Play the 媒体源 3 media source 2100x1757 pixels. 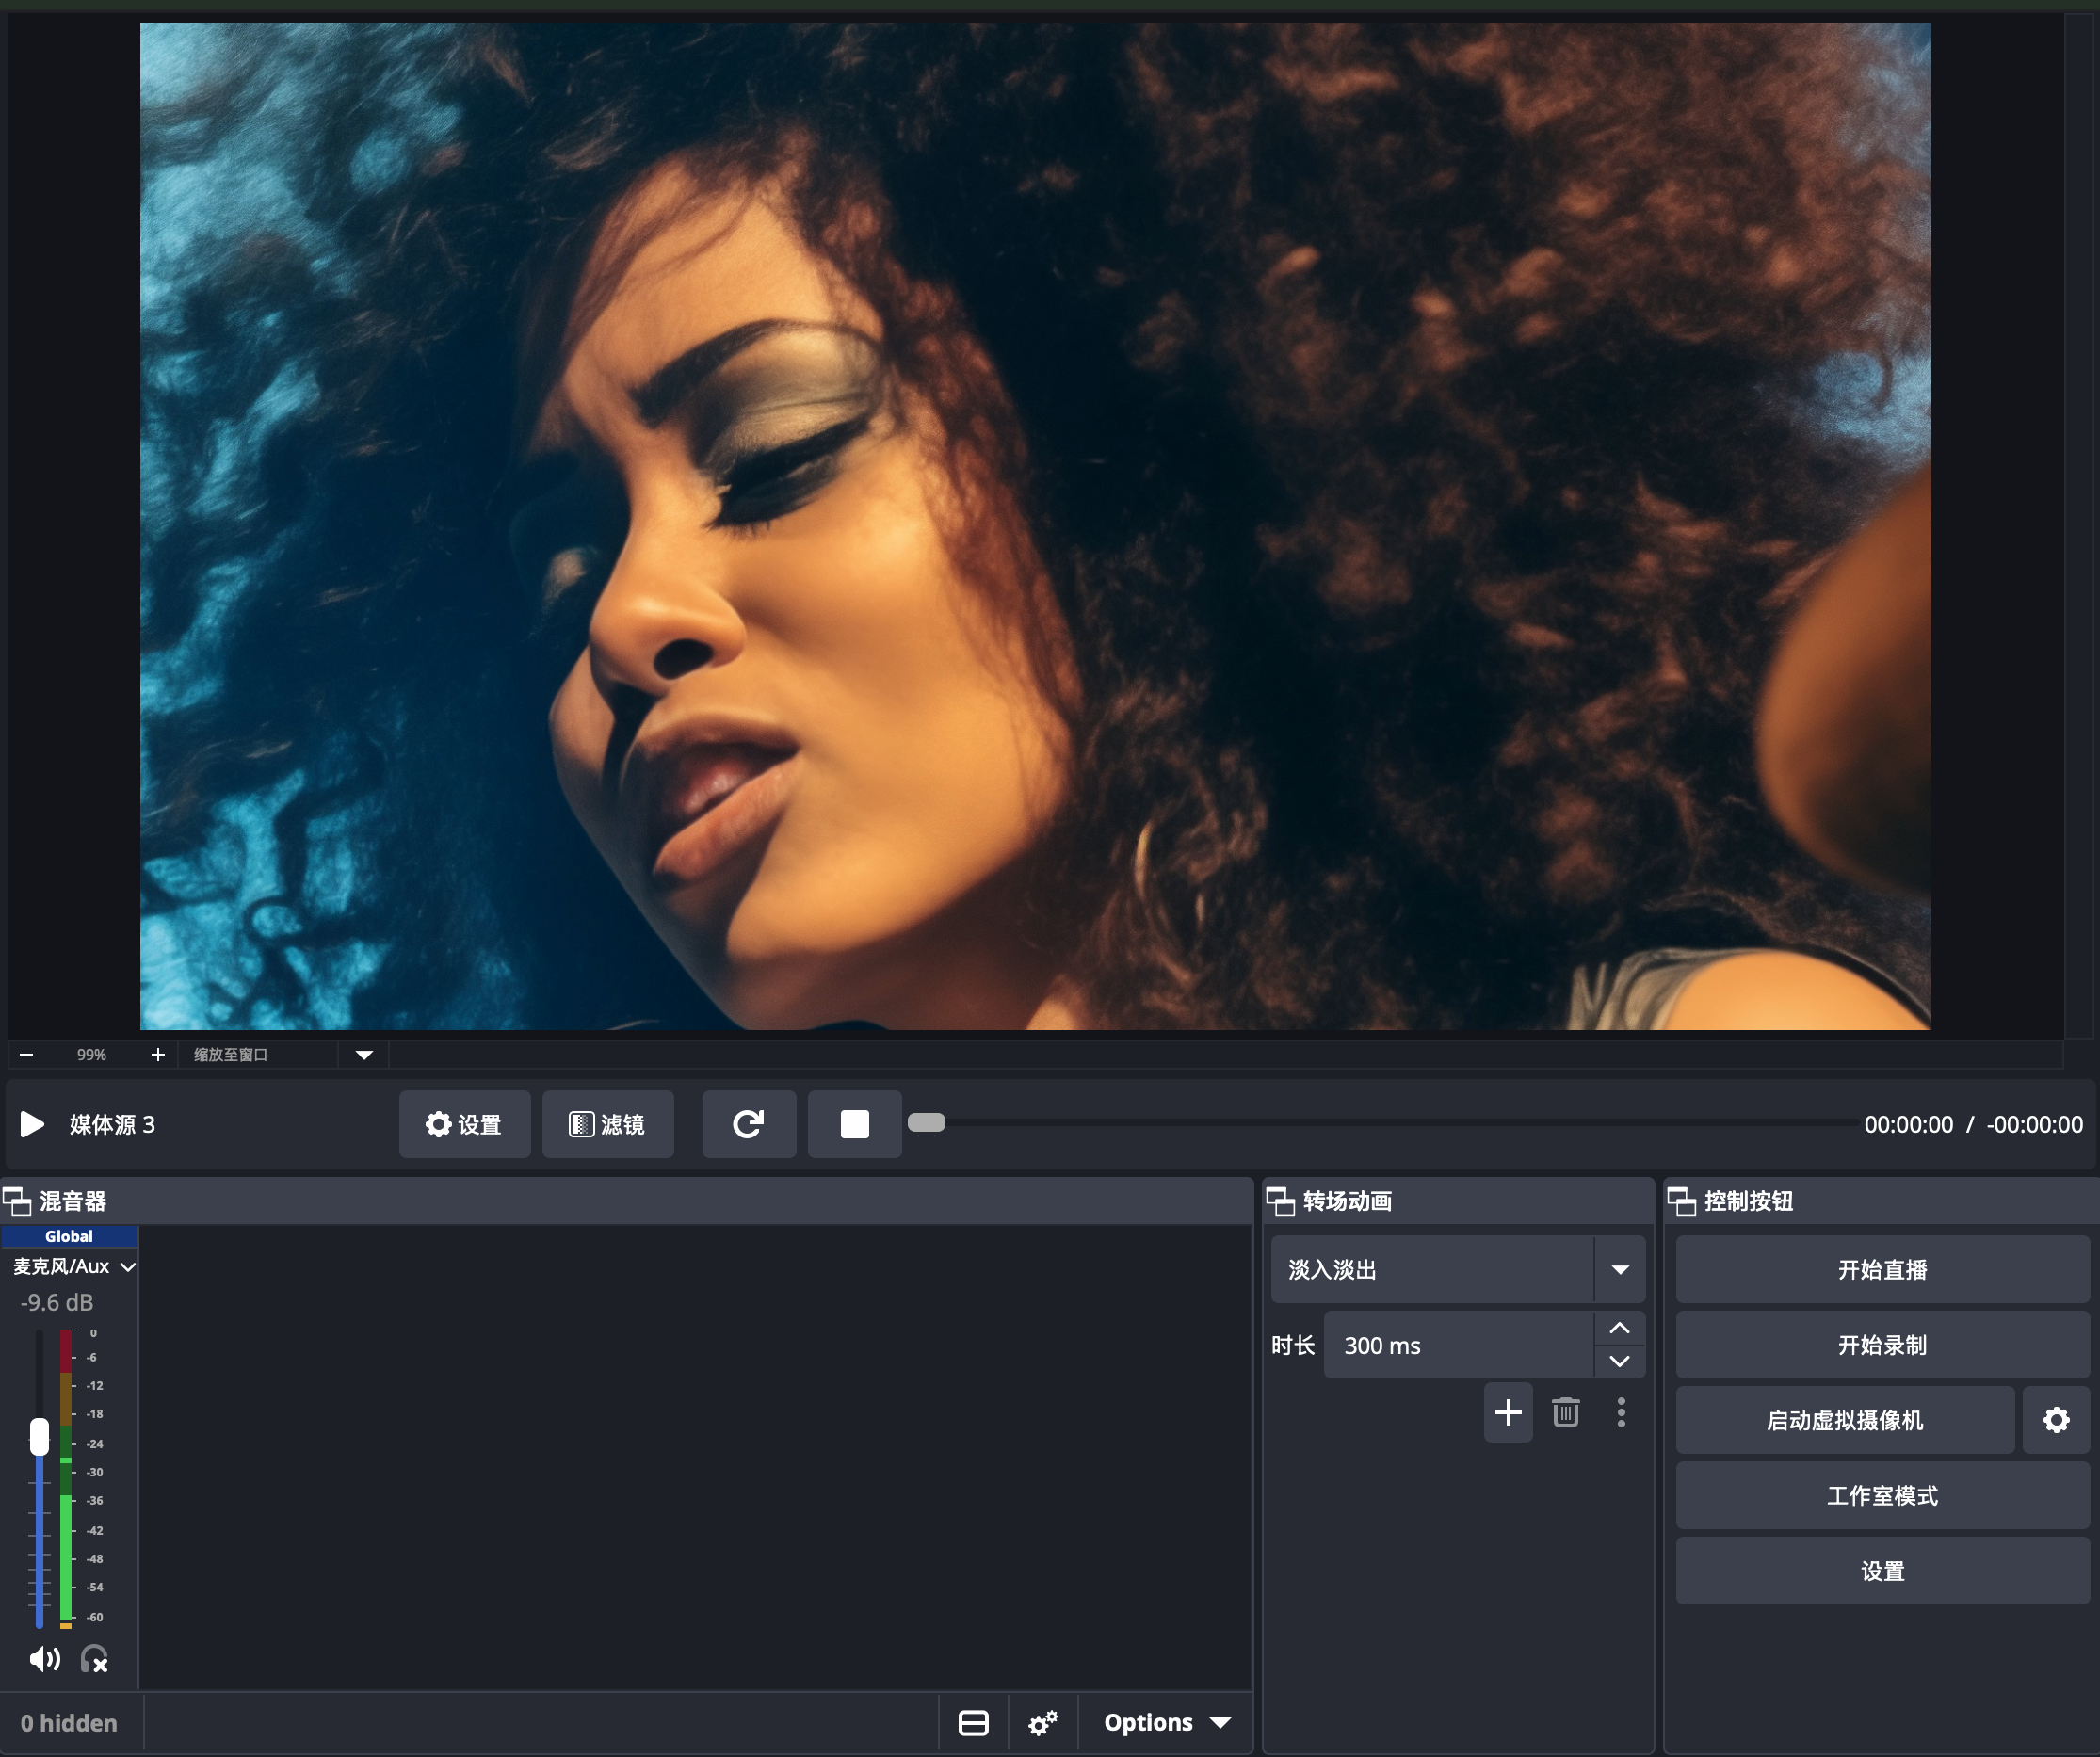click(x=32, y=1124)
